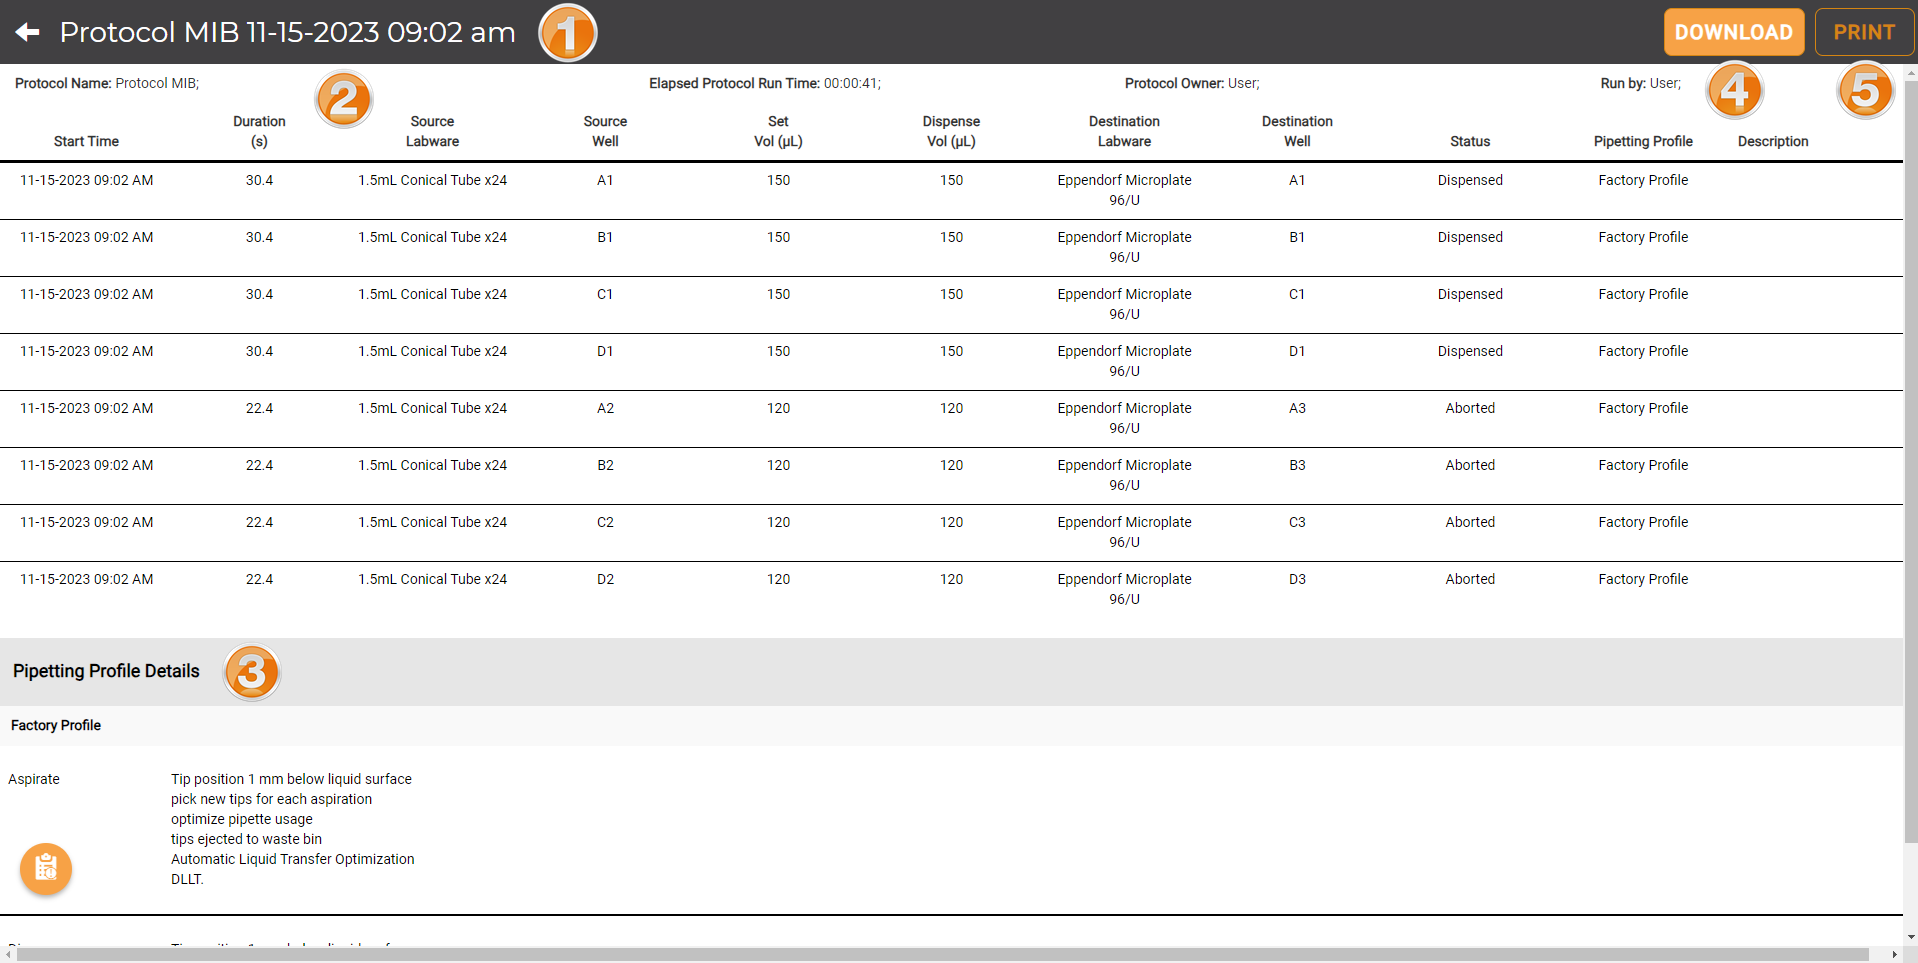Click the Start Time column header
The height and width of the screenshot is (963, 1918).
(x=86, y=141)
